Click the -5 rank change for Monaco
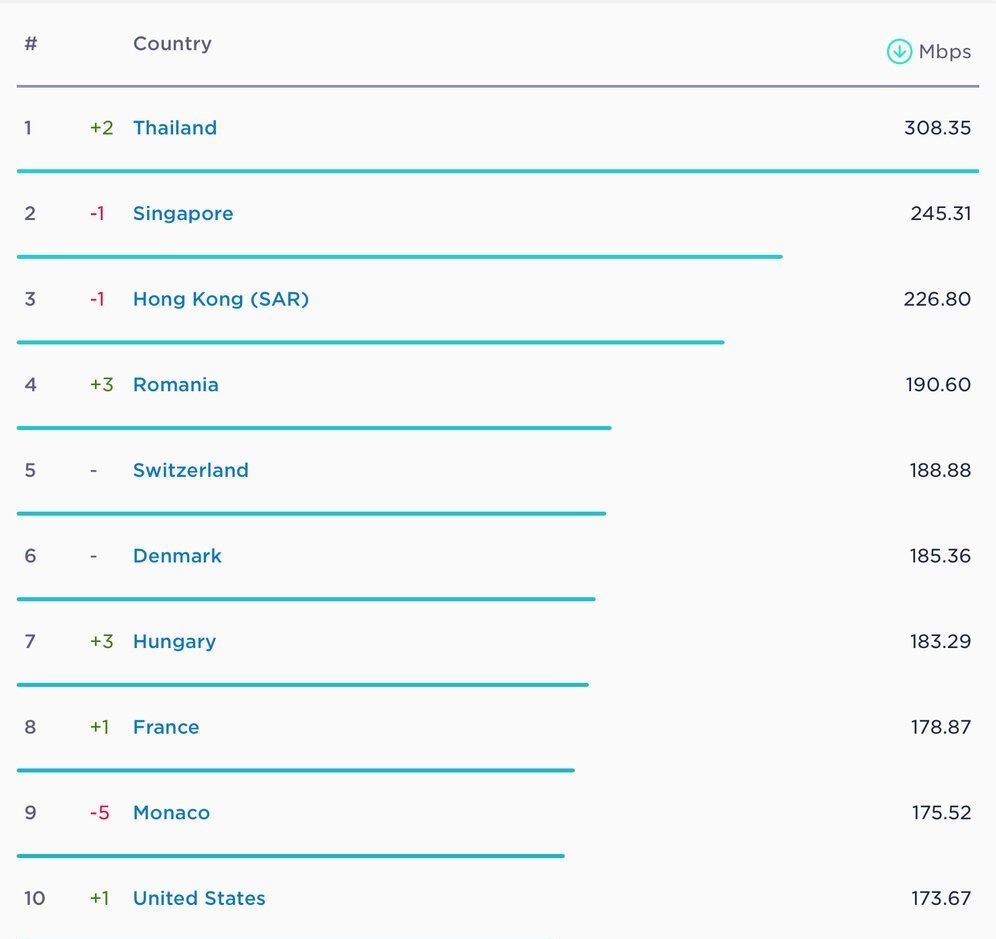The height and width of the screenshot is (939, 996). [99, 813]
